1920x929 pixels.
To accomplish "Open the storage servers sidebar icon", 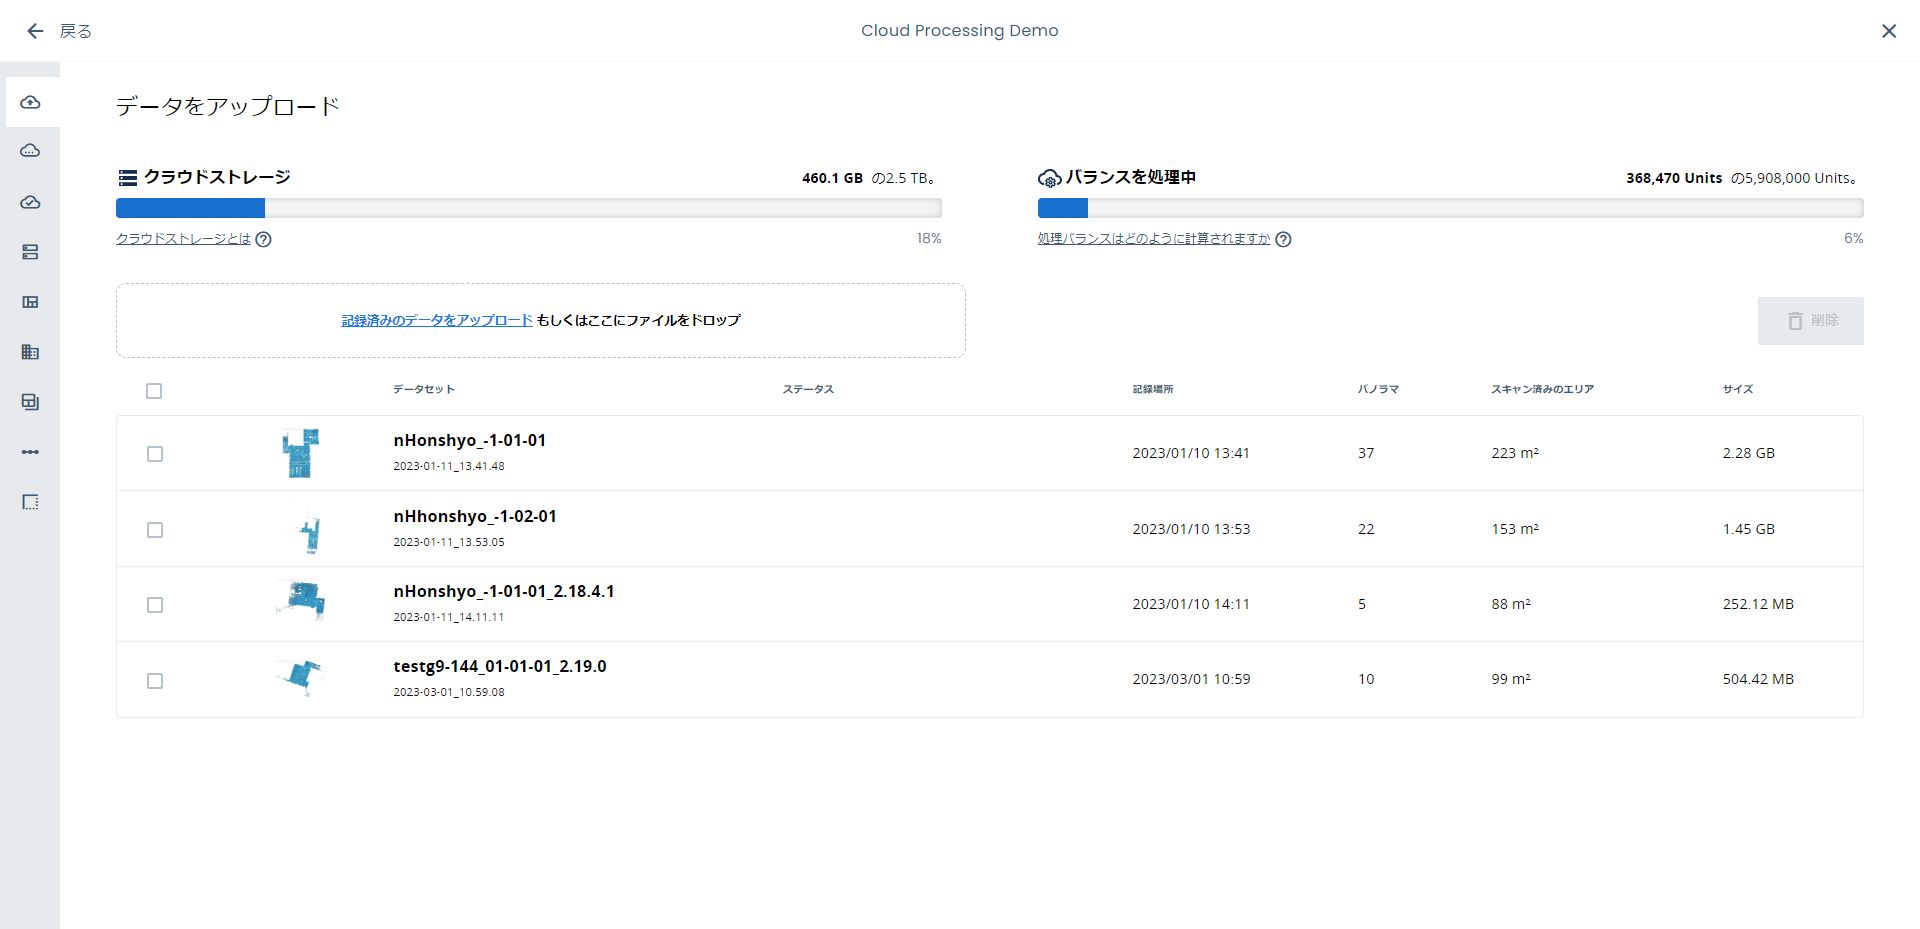I will tap(30, 252).
